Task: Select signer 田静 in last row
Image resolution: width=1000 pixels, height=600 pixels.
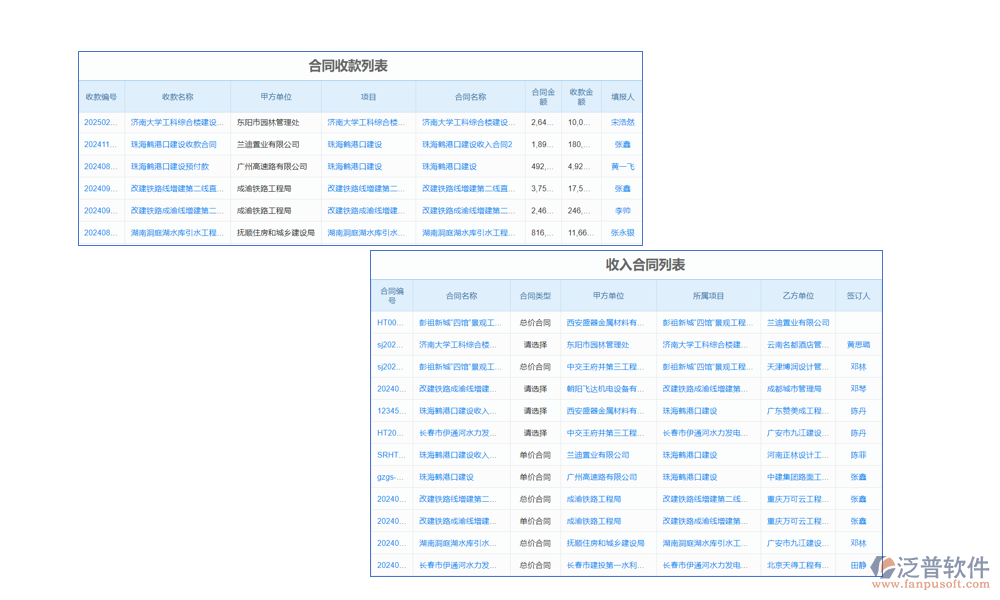Action: (858, 564)
